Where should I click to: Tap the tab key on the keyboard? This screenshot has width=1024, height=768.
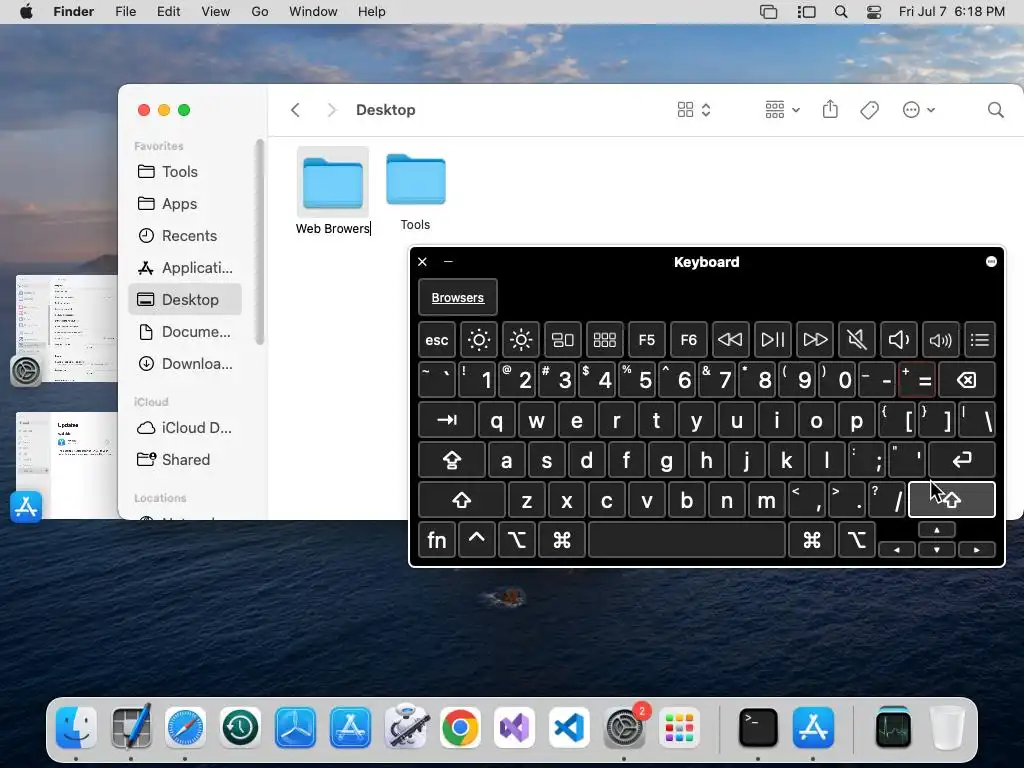[447, 420]
